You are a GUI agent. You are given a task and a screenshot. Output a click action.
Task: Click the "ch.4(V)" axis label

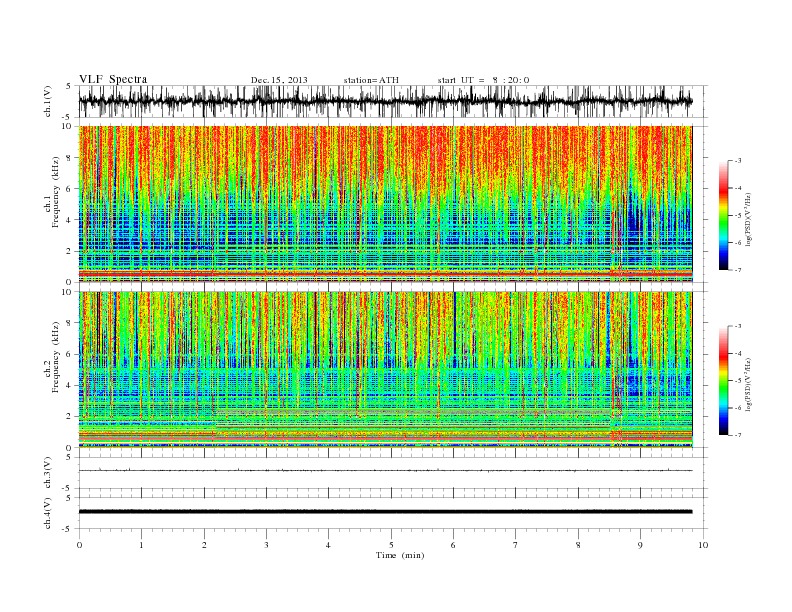coord(47,513)
